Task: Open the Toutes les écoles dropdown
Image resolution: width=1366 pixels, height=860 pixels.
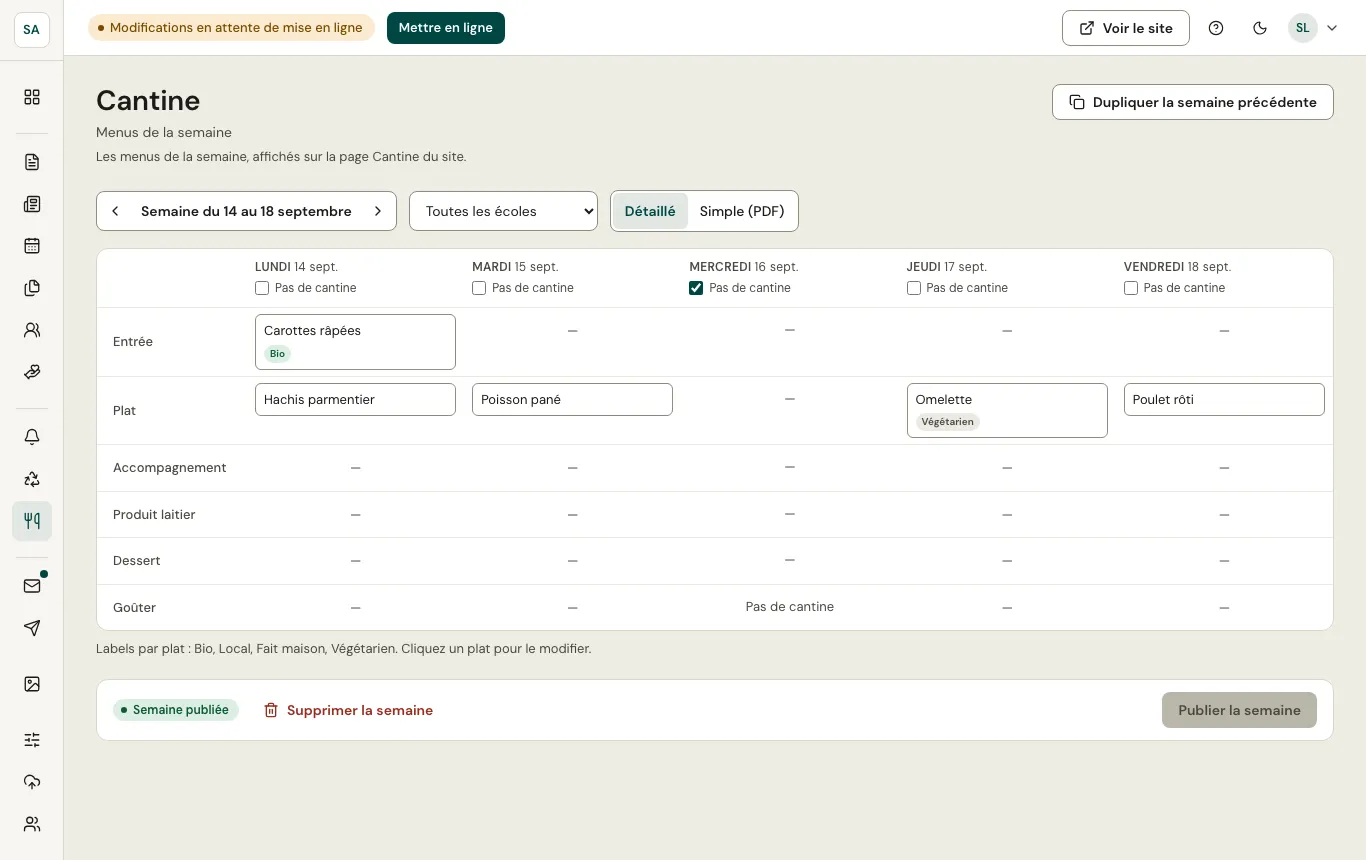Action: [503, 211]
